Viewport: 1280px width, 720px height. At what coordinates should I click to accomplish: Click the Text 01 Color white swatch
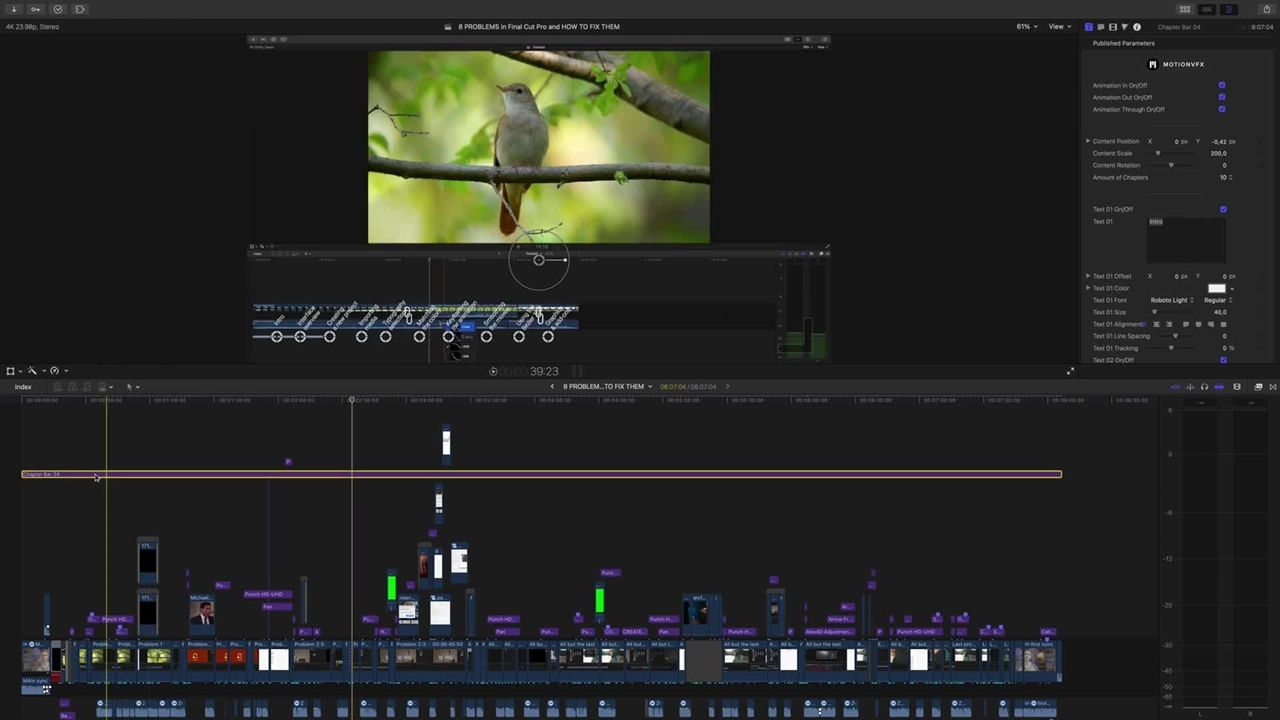click(1216, 288)
